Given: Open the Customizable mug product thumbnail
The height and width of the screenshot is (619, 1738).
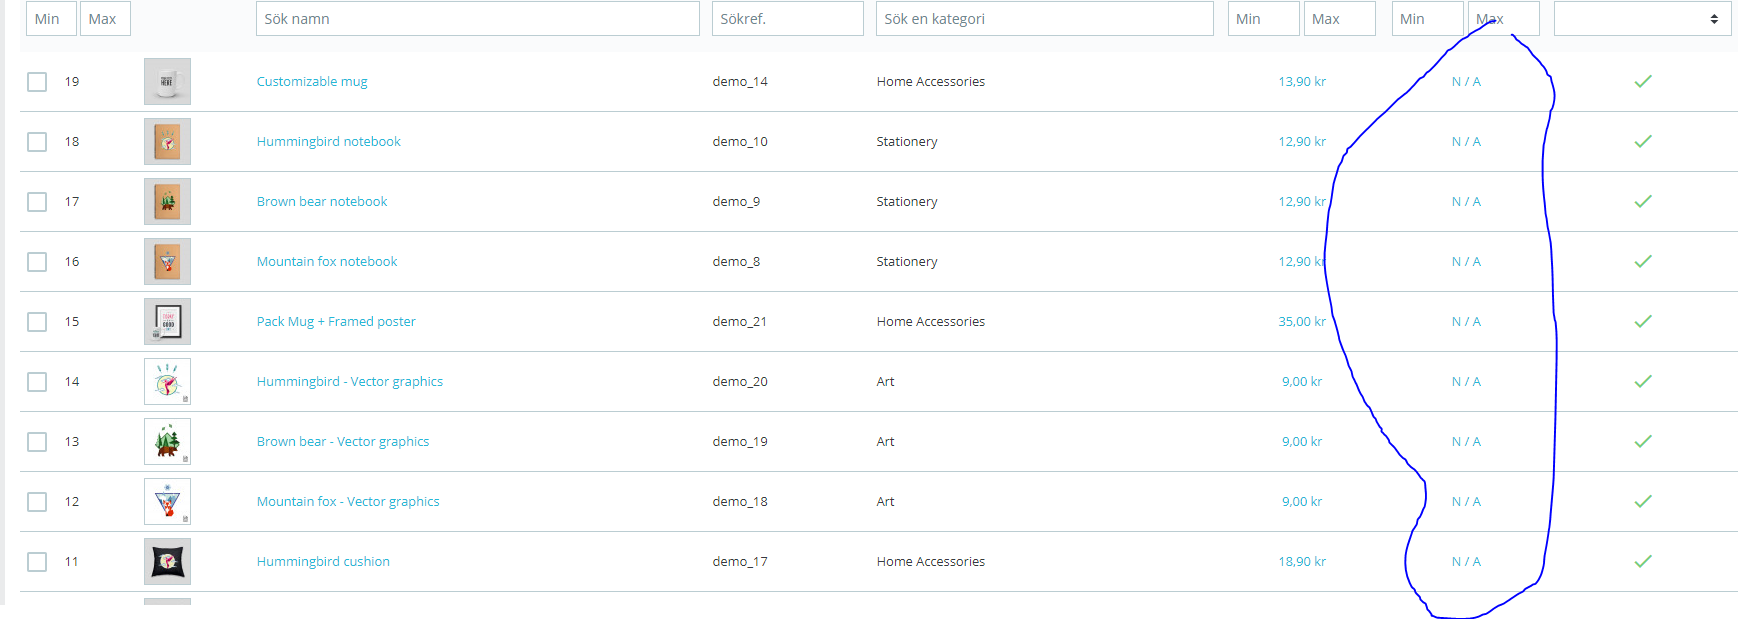Looking at the screenshot, I should point(167,82).
